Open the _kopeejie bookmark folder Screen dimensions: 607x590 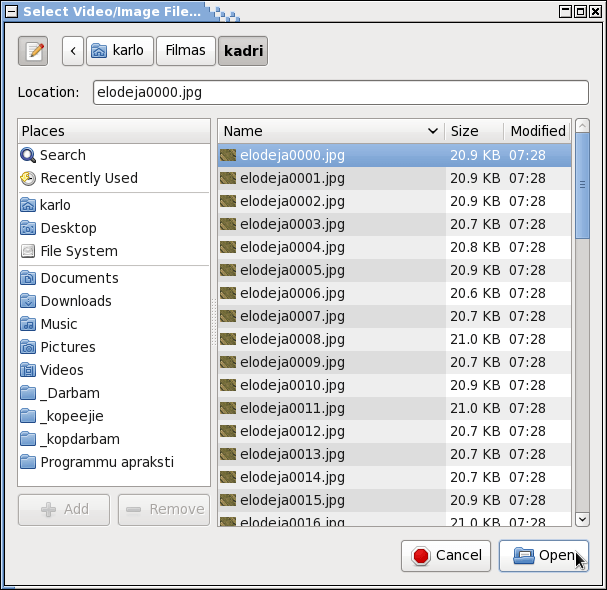[x=114, y=416]
